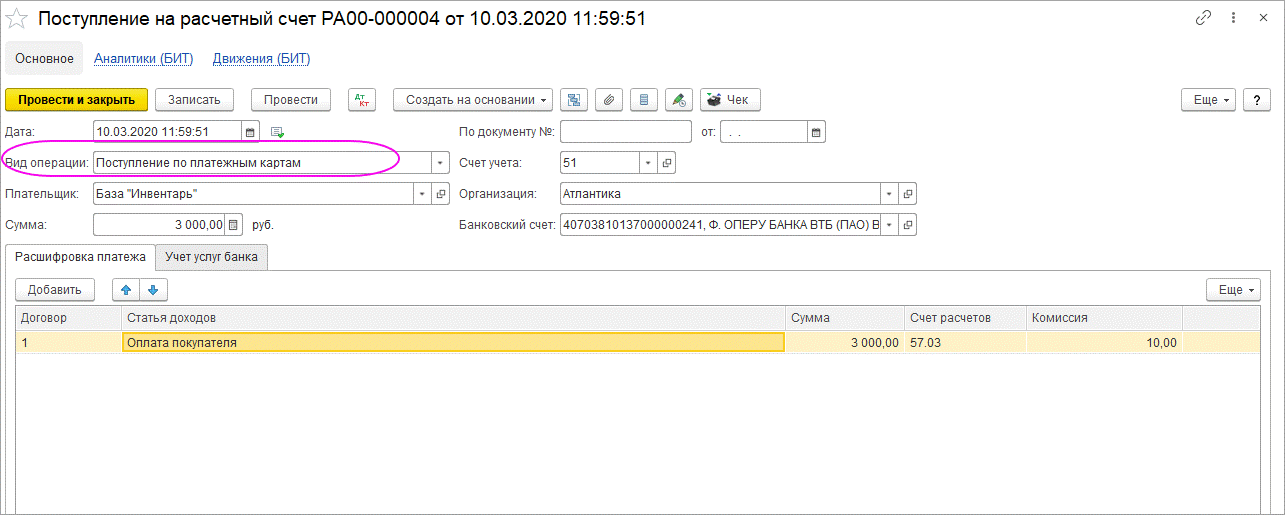Open calendar for the 'от' date field

pos(816,132)
